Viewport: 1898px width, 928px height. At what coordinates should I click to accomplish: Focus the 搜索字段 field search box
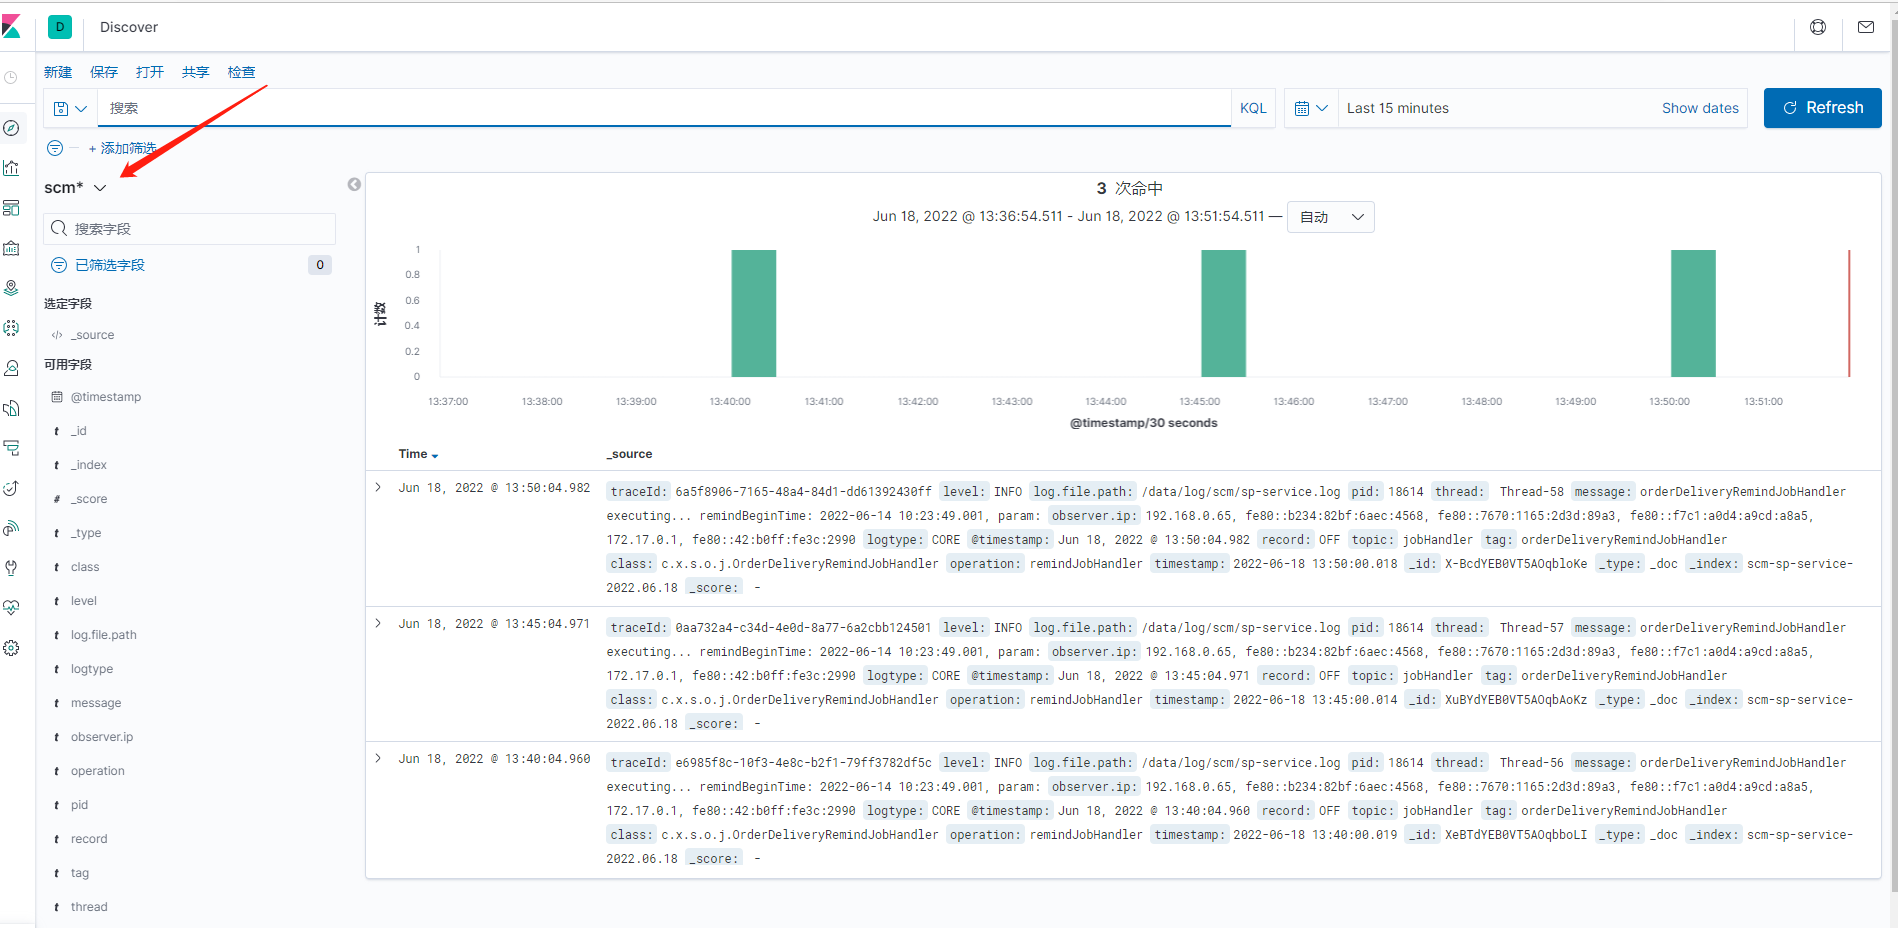coord(190,229)
